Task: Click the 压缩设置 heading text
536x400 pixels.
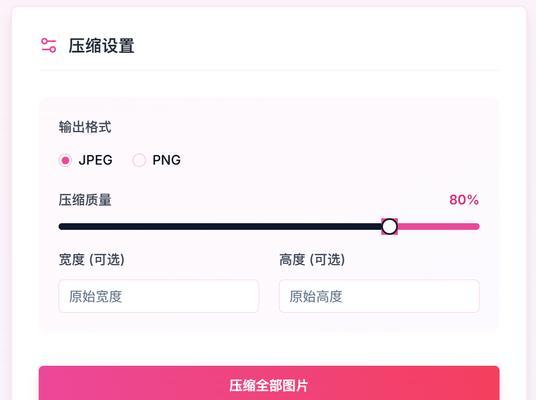Action: click(102, 45)
